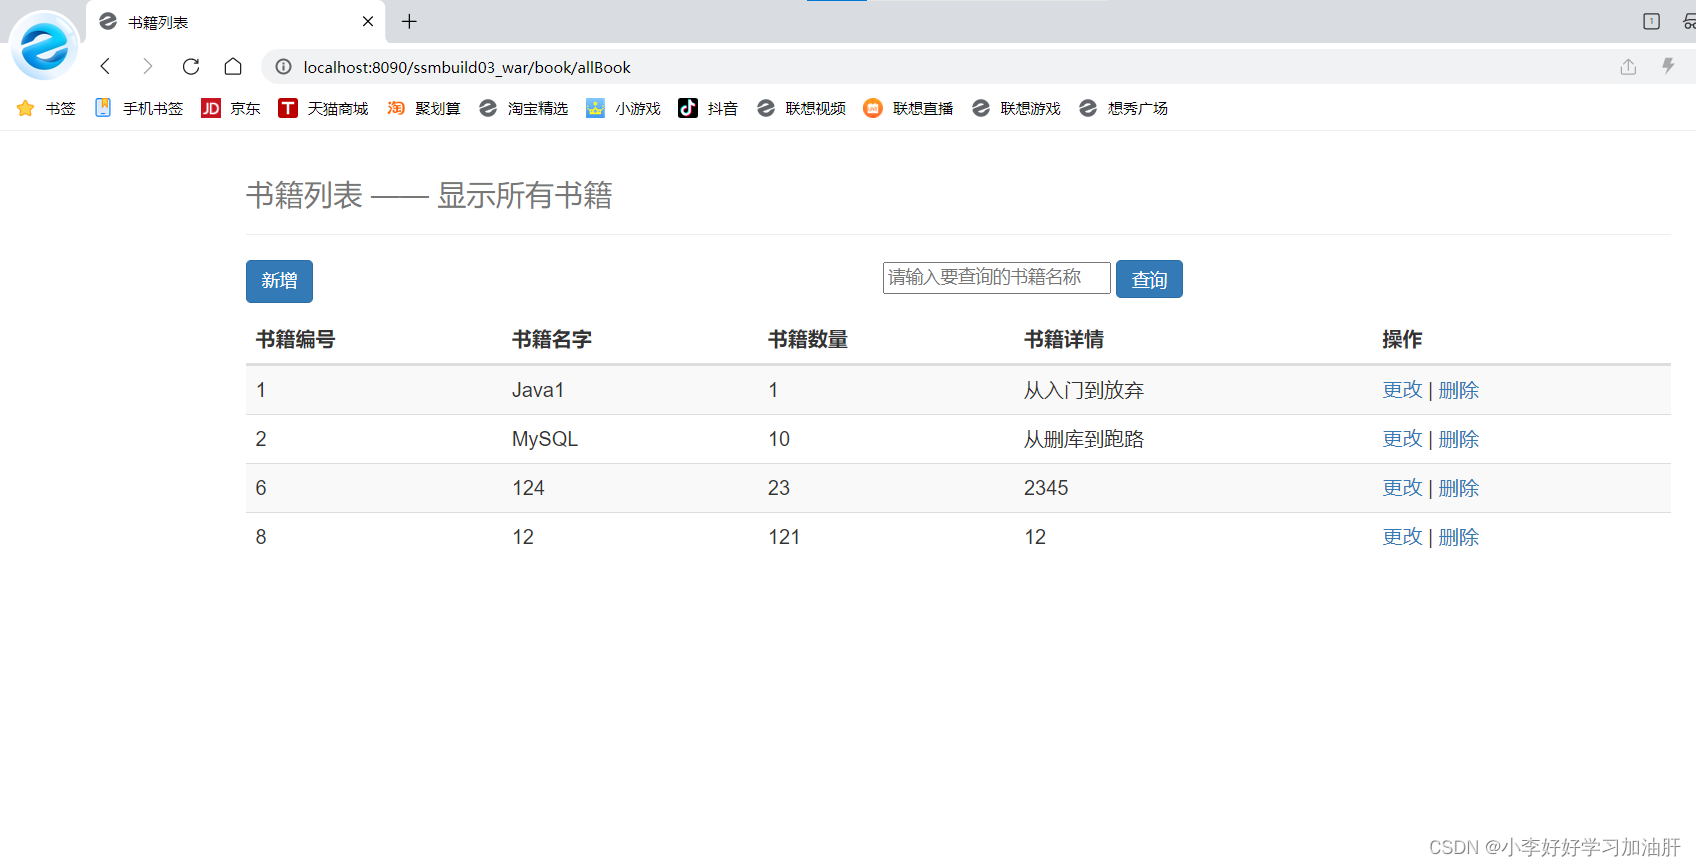Click 更改 for book number 8
The image size is (1696, 866).
pyautogui.click(x=1402, y=537)
